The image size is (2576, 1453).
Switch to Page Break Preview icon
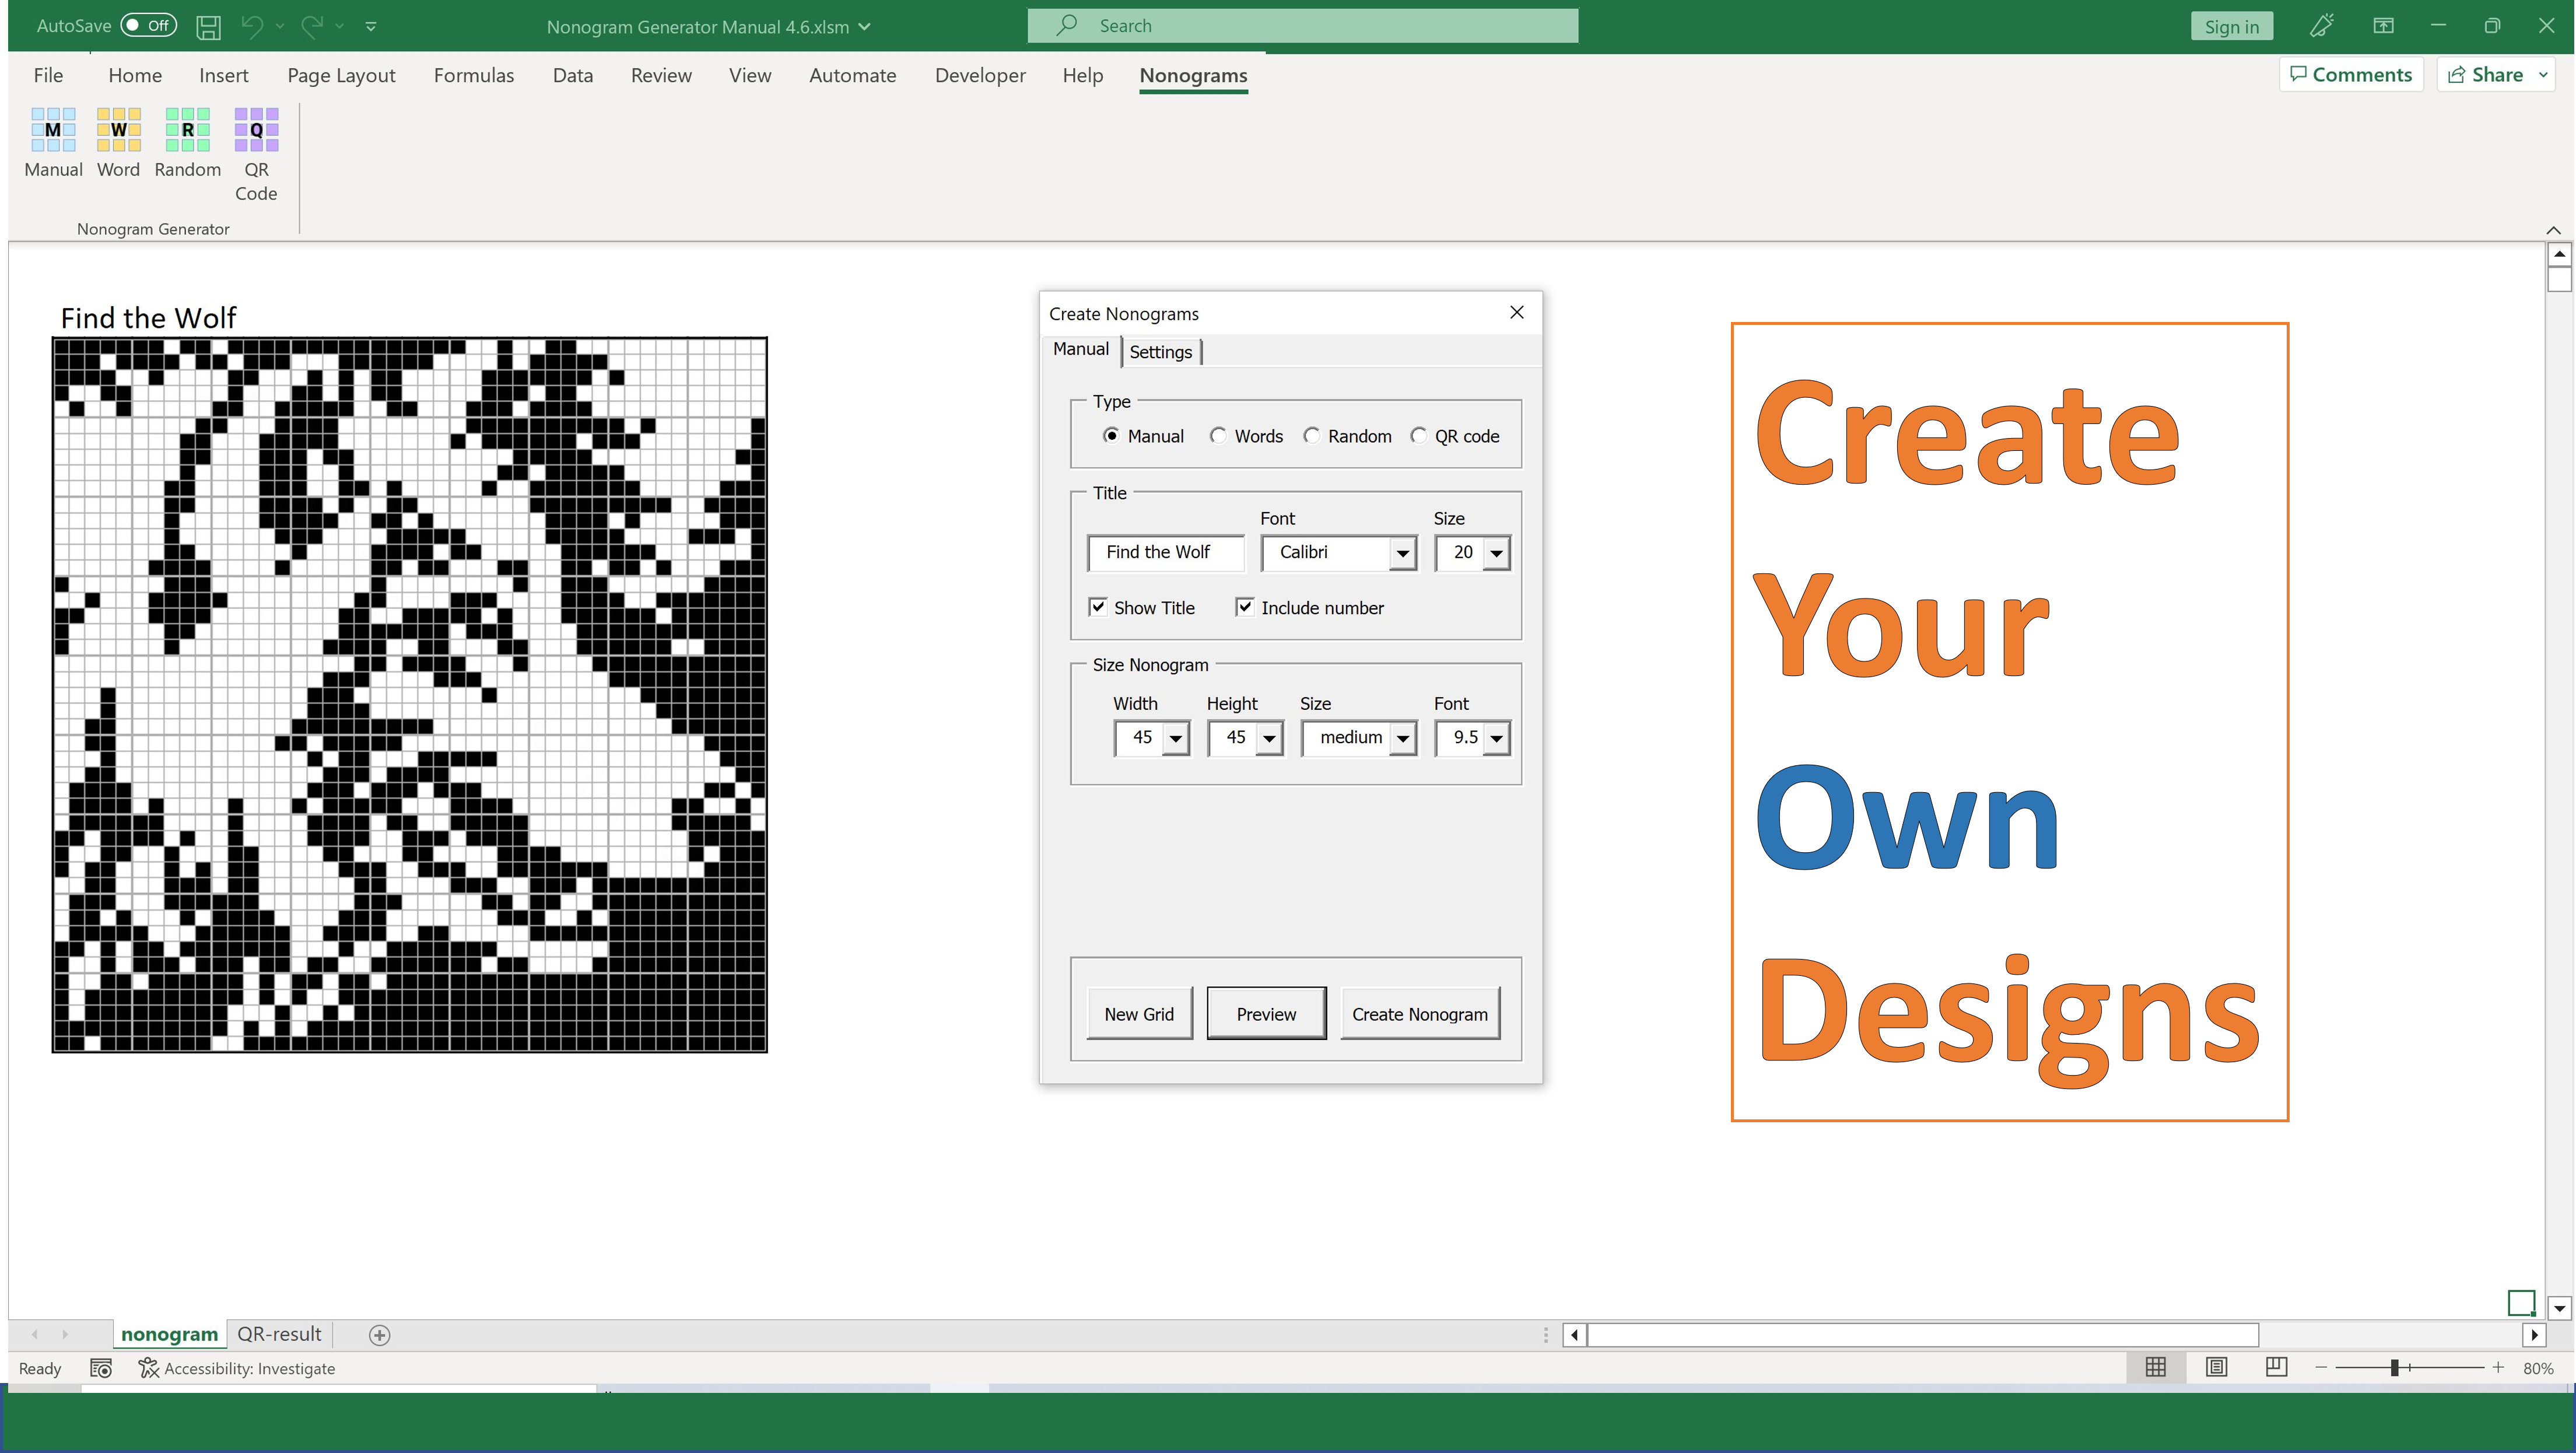point(2276,1367)
